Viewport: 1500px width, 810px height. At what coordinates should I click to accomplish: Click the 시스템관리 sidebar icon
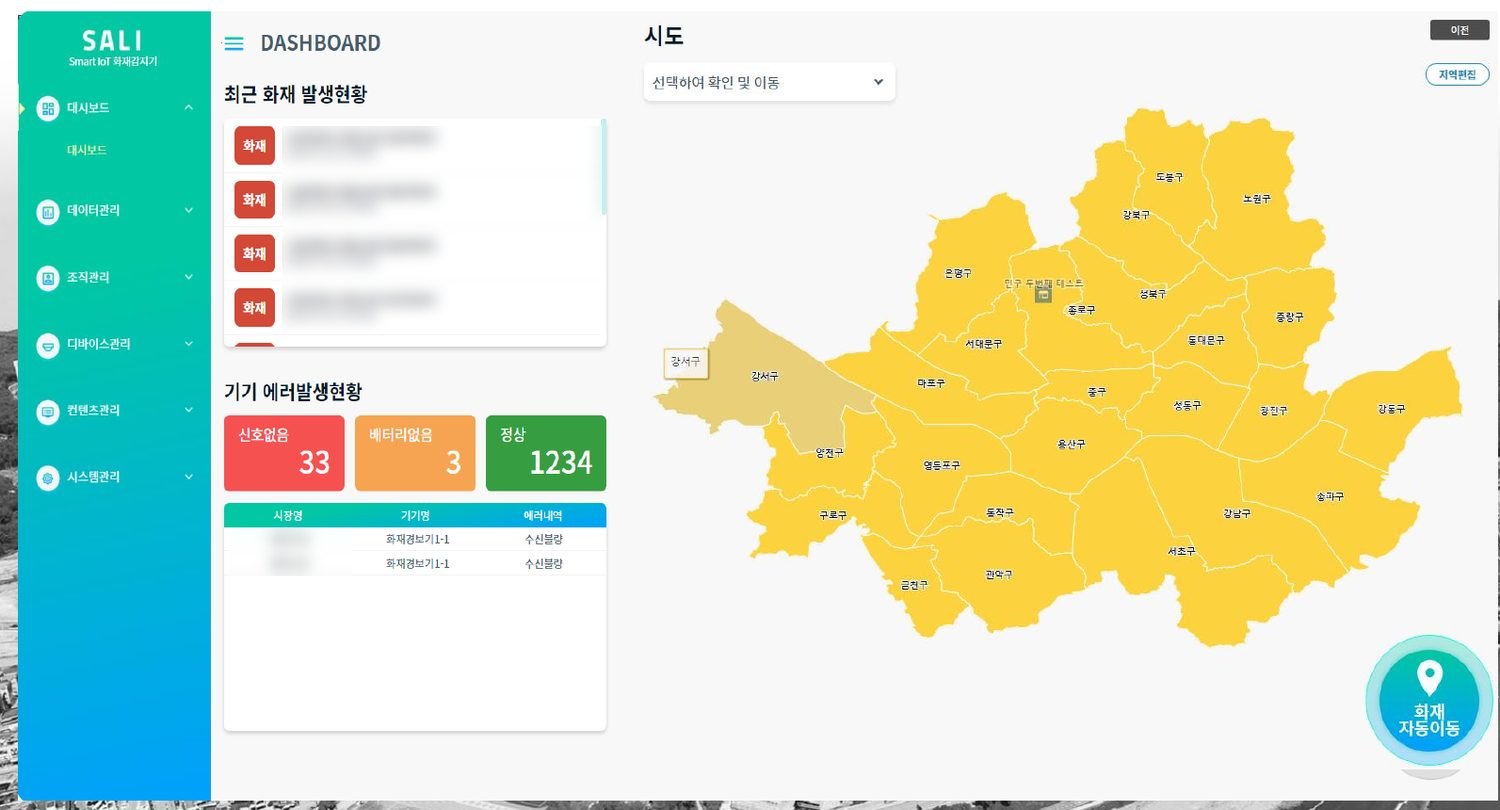(48, 478)
